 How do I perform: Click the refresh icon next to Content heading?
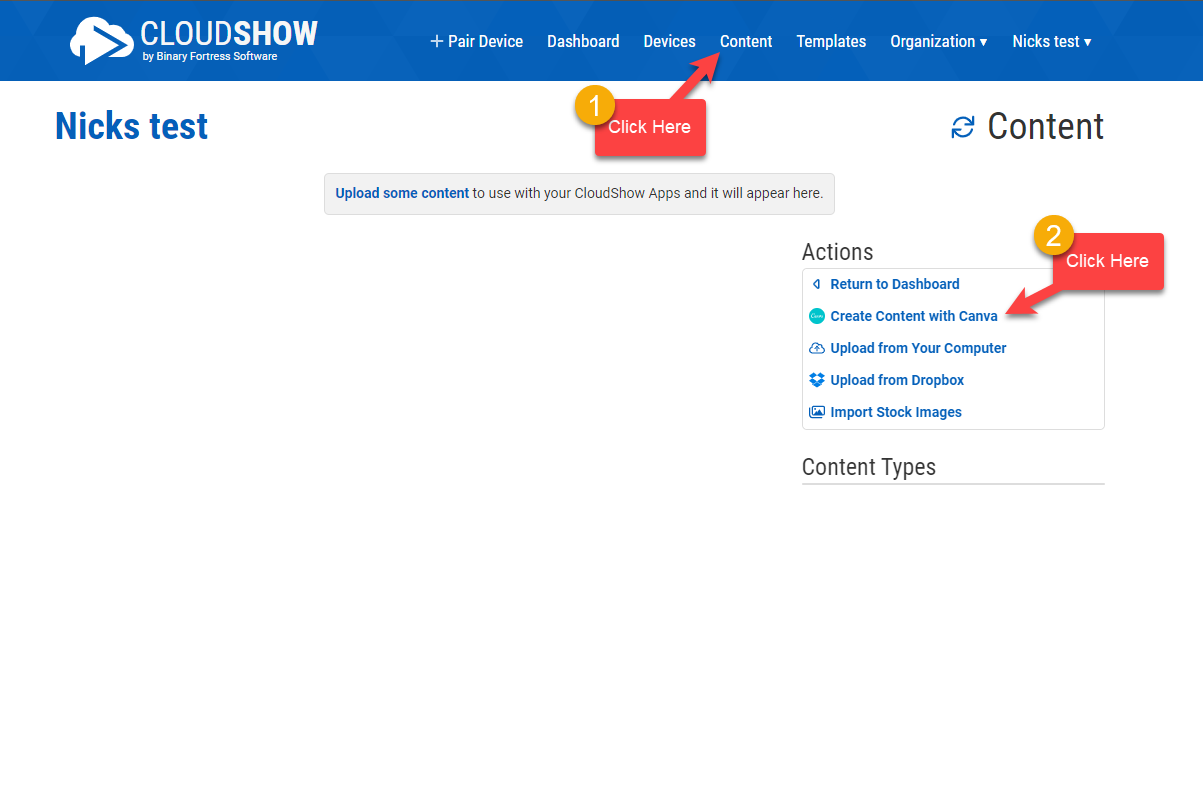[962, 128]
